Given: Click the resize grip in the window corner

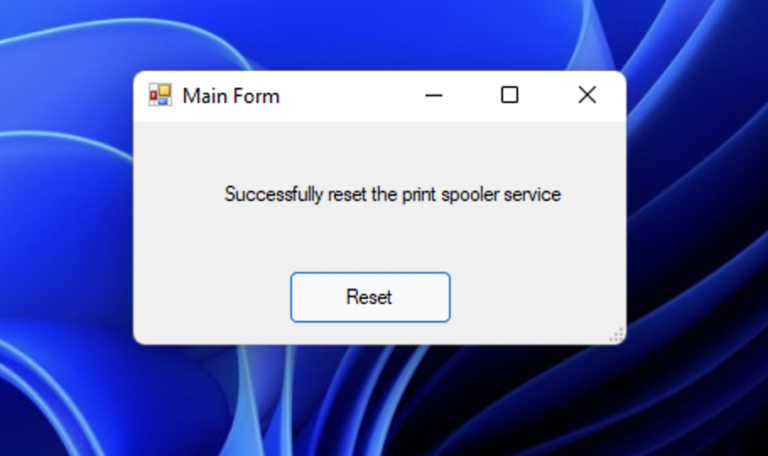Looking at the screenshot, I should (x=616, y=335).
